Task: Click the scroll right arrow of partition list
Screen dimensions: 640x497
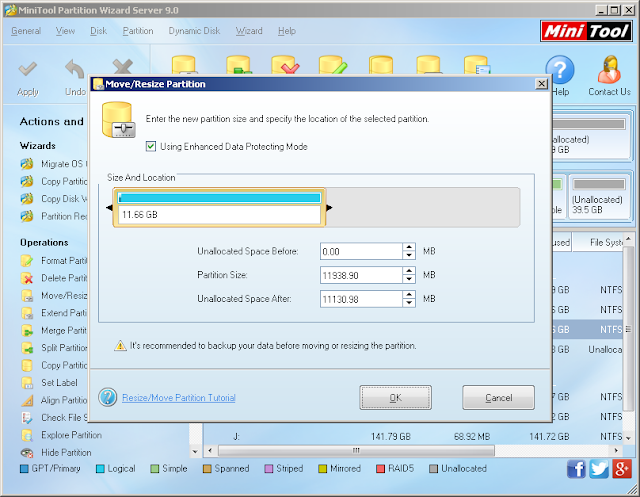Action: pyautogui.click(x=616, y=450)
